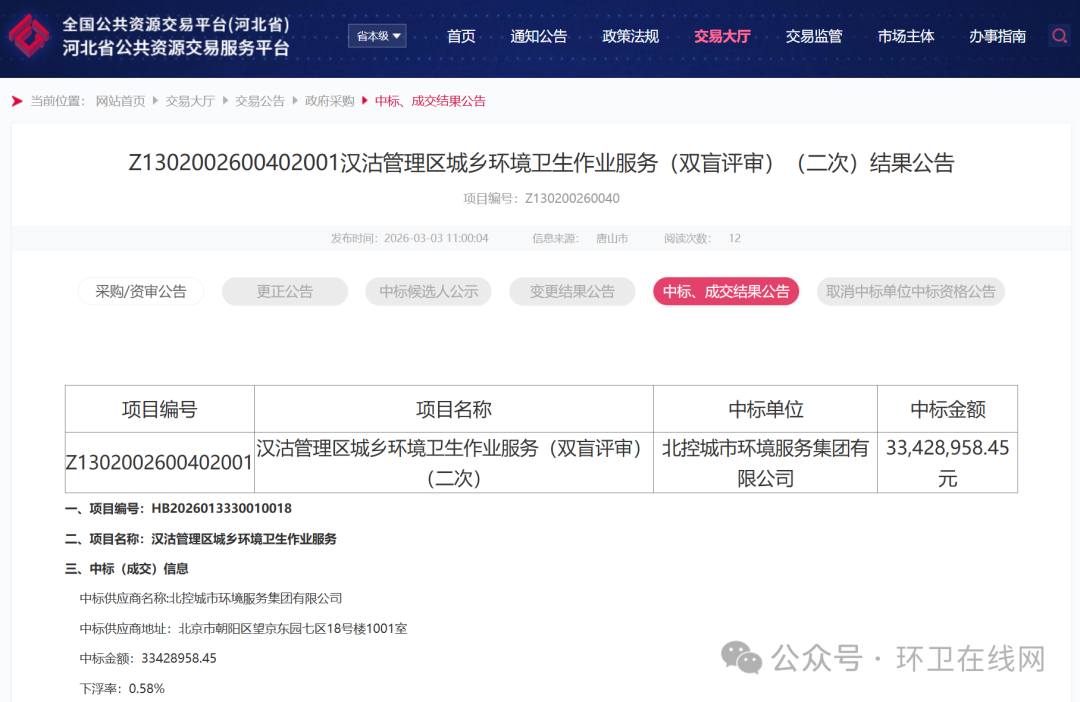The height and width of the screenshot is (702, 1080).
Task: Click the line 中标金额: 33428958.45
Action: point(148,659)
